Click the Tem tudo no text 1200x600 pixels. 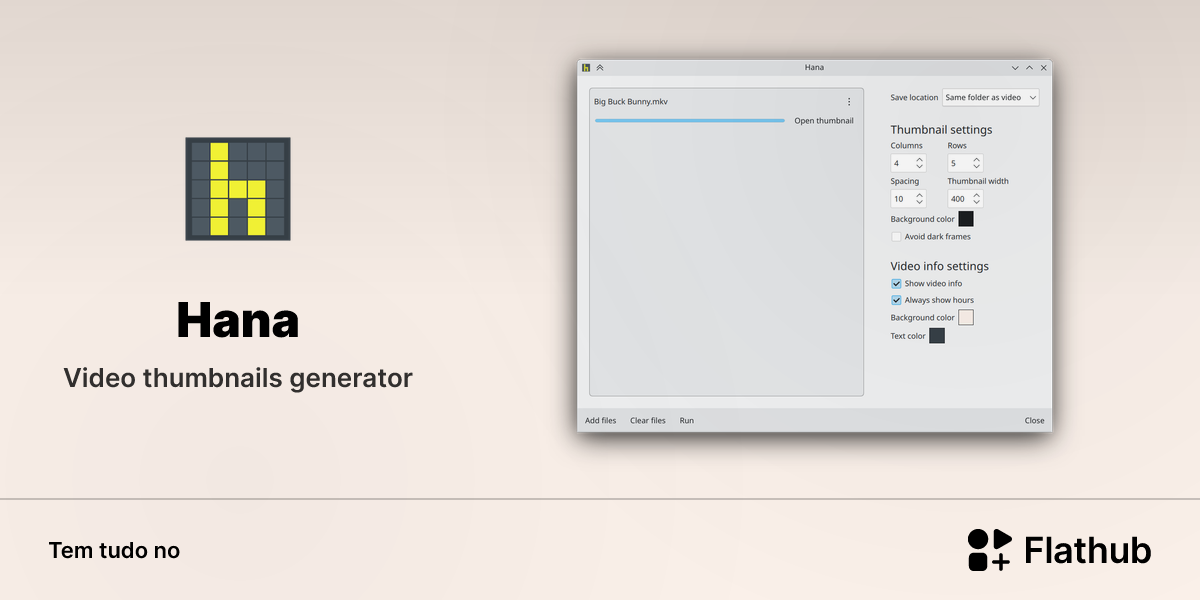tap(114, 550)
